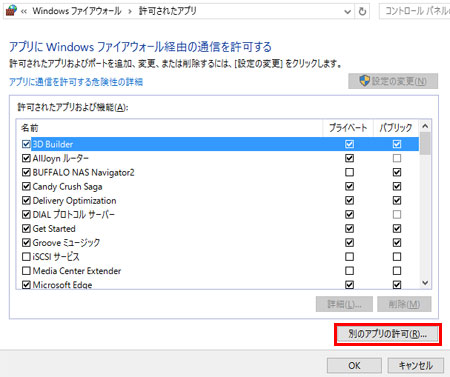Uncheck Groove ミュージック enabled checkbox
The width and height of the screenshot is (450, 377).
pos(26,243)
